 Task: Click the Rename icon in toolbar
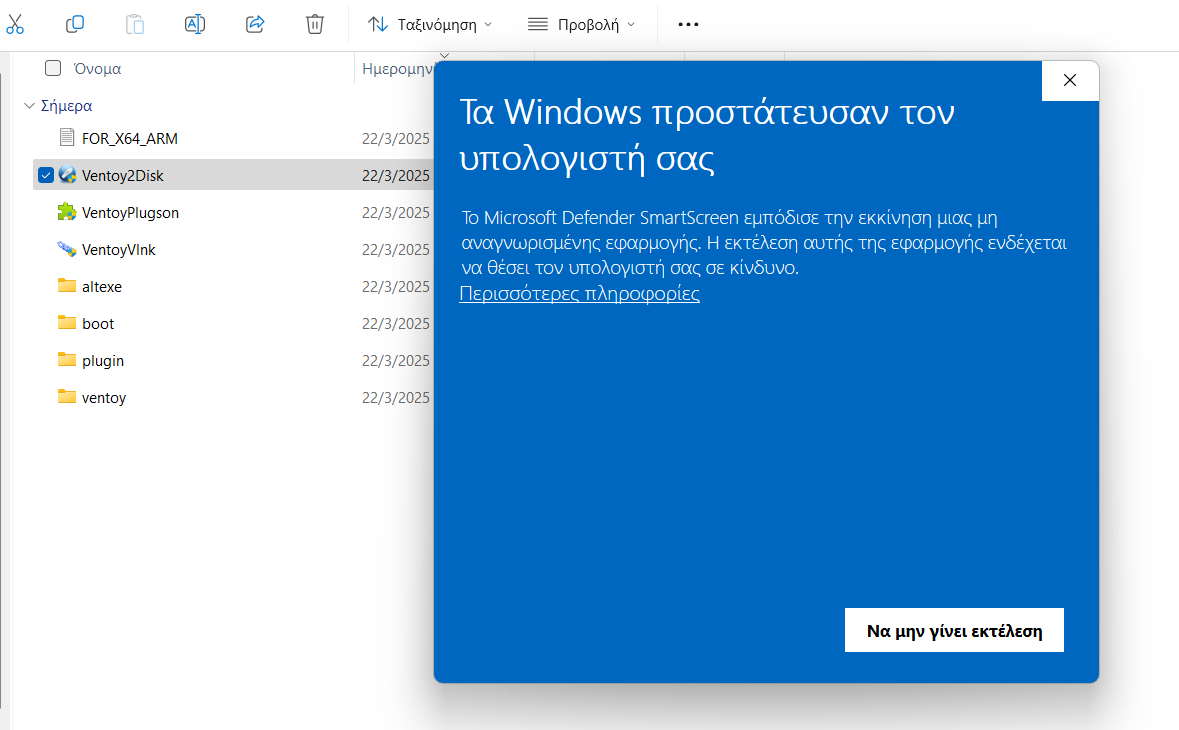pos(195,24)
